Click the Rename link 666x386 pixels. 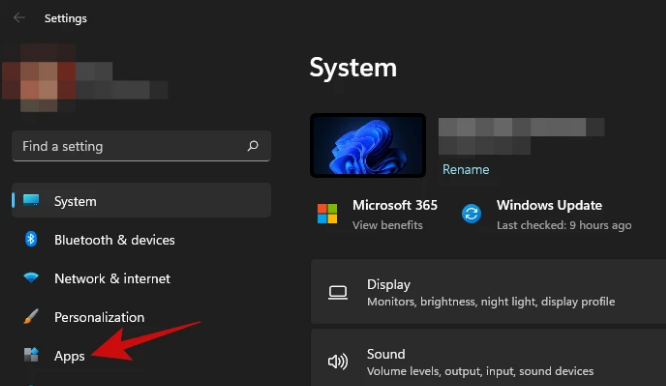click(x=466, y=169)
